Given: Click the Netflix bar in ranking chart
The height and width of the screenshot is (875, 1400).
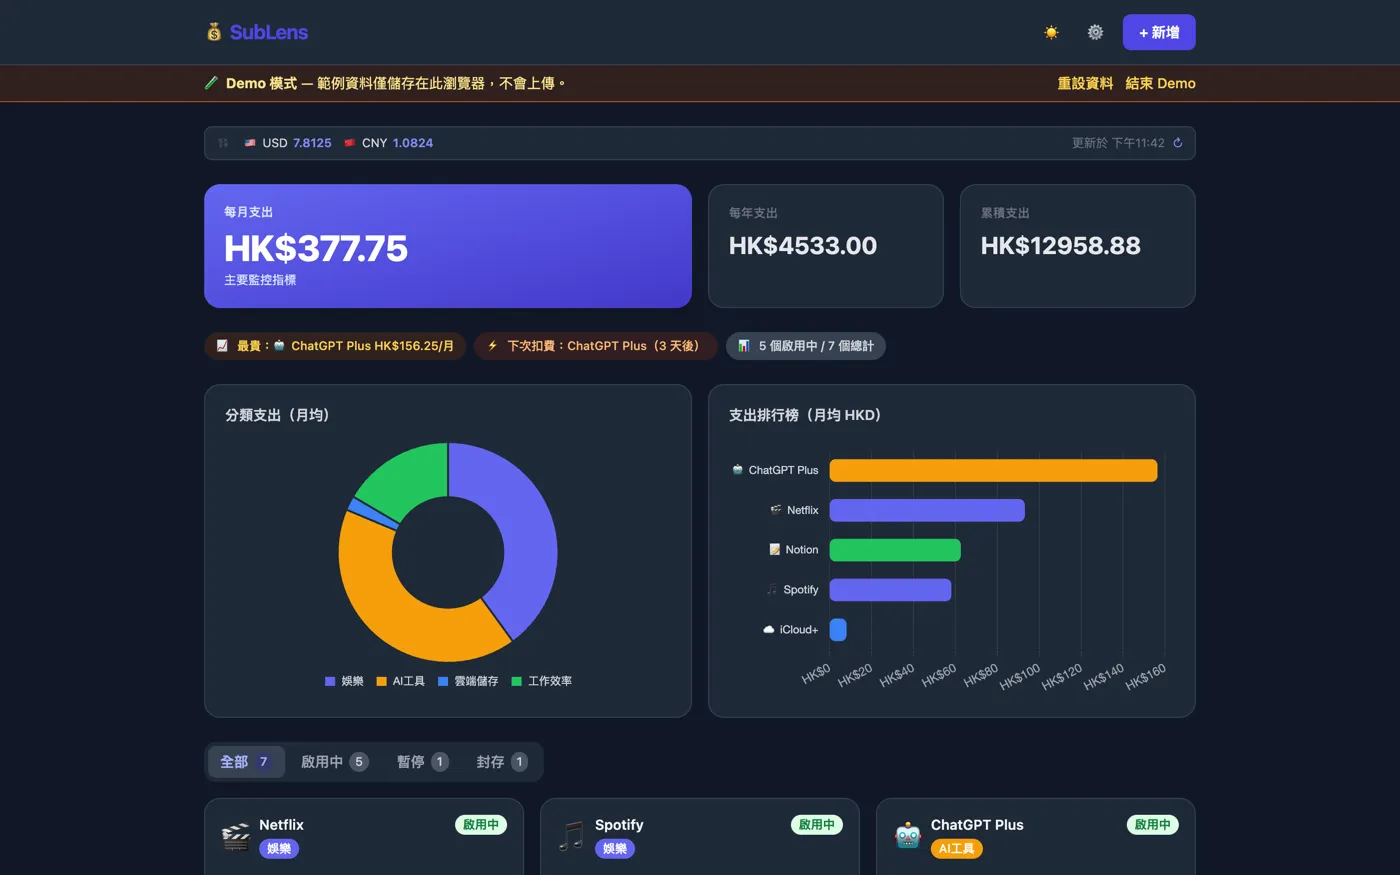Looking at the screenshot, I should click(x=927, y=510).
